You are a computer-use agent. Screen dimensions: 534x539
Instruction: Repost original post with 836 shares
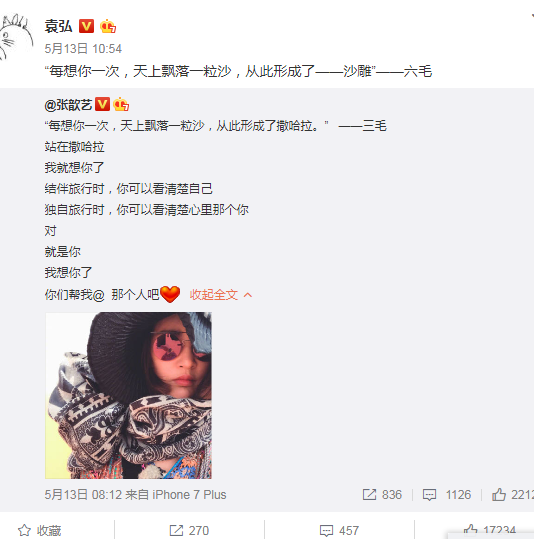coord(382,495)
